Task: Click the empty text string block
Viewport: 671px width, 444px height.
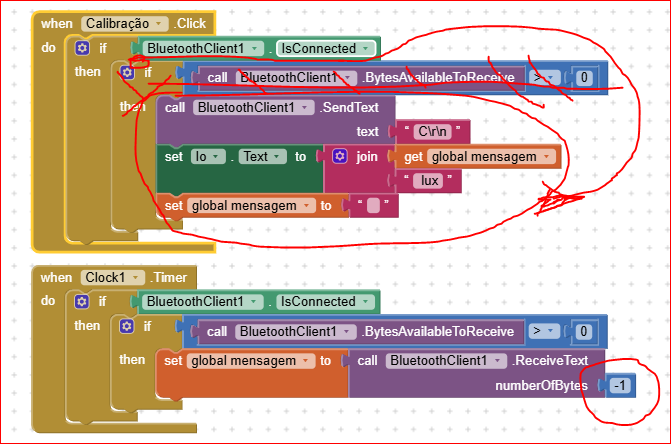Action: pyautogui.click(x=373, y=206)
